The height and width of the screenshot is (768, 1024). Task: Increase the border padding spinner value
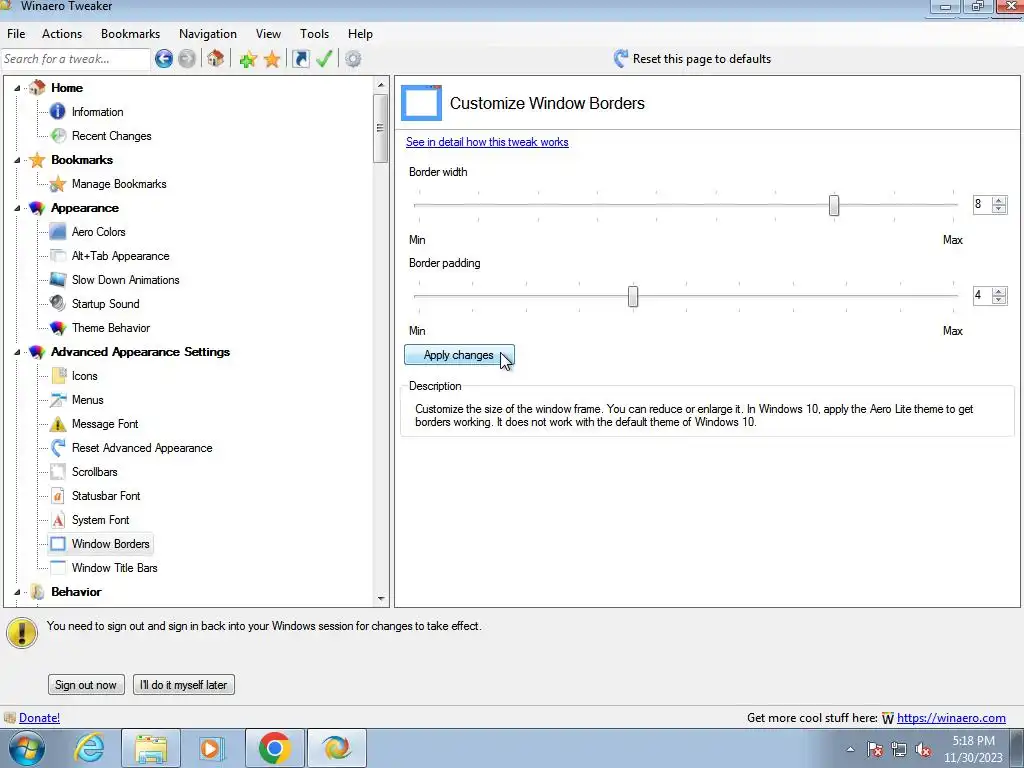pos(999,291)
